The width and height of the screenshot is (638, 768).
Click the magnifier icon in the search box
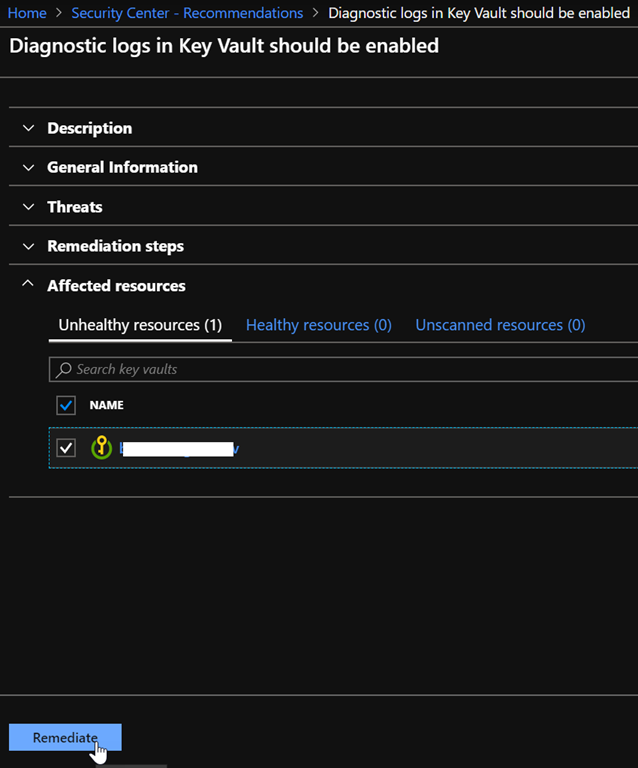64,369
